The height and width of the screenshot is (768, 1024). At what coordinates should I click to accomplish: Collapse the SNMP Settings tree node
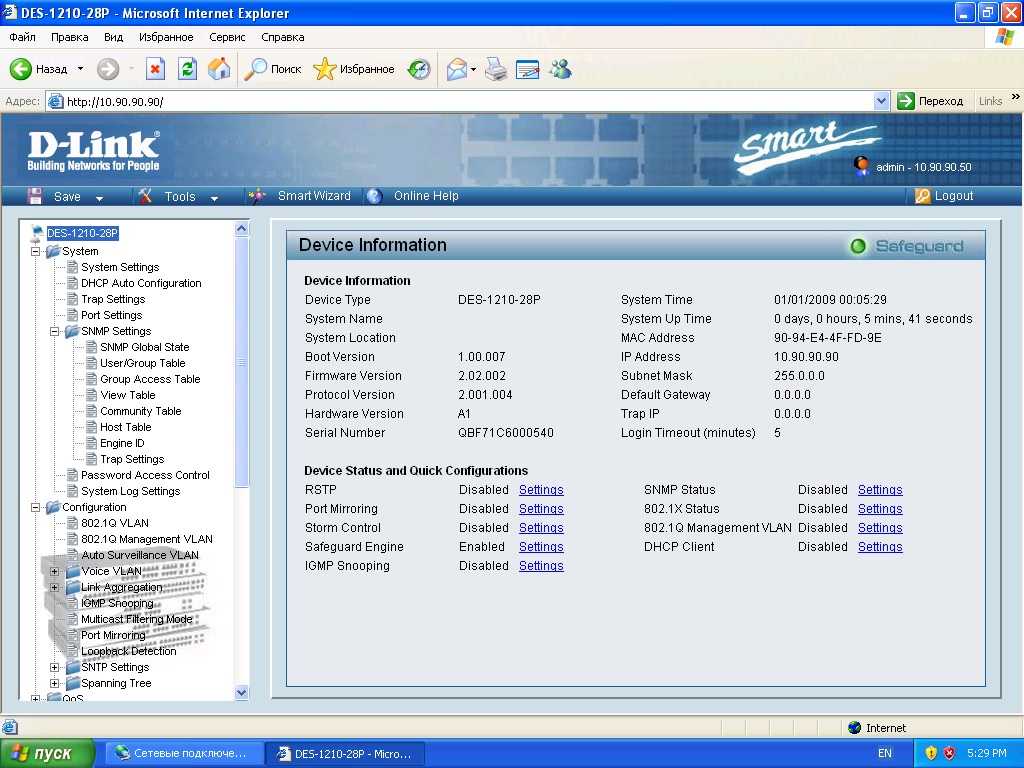click(55, 331)
